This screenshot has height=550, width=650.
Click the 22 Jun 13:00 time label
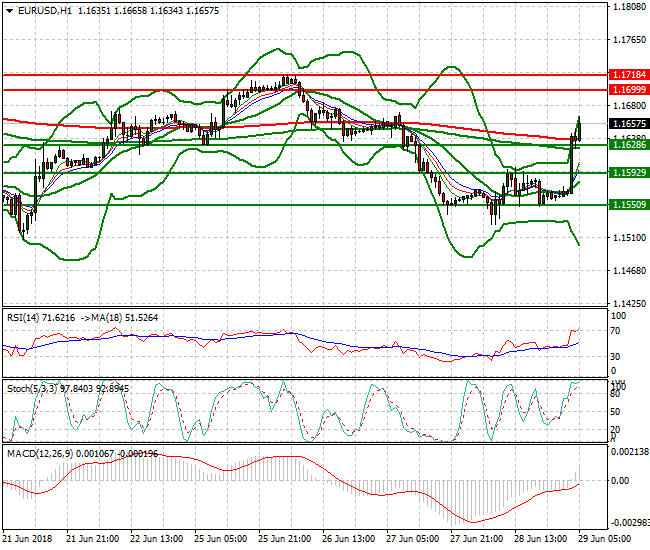click(x=157, y=539)
